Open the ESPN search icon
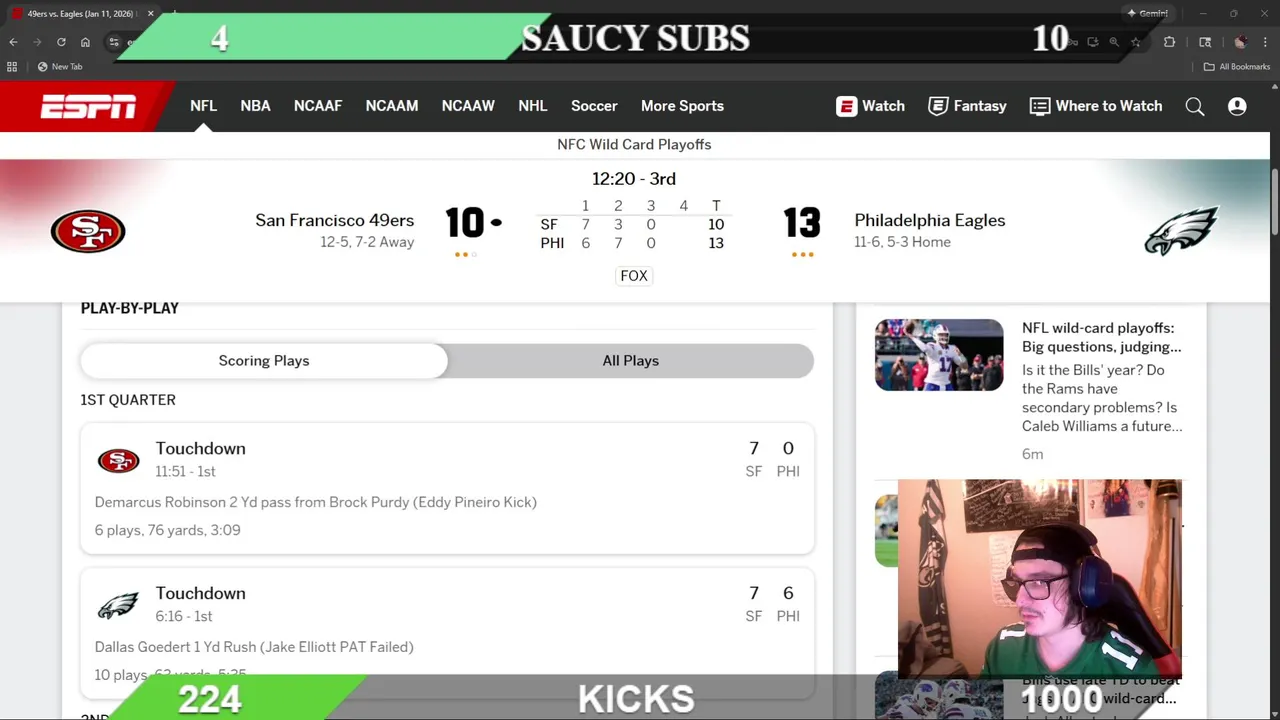 [x=1195, y=106]
